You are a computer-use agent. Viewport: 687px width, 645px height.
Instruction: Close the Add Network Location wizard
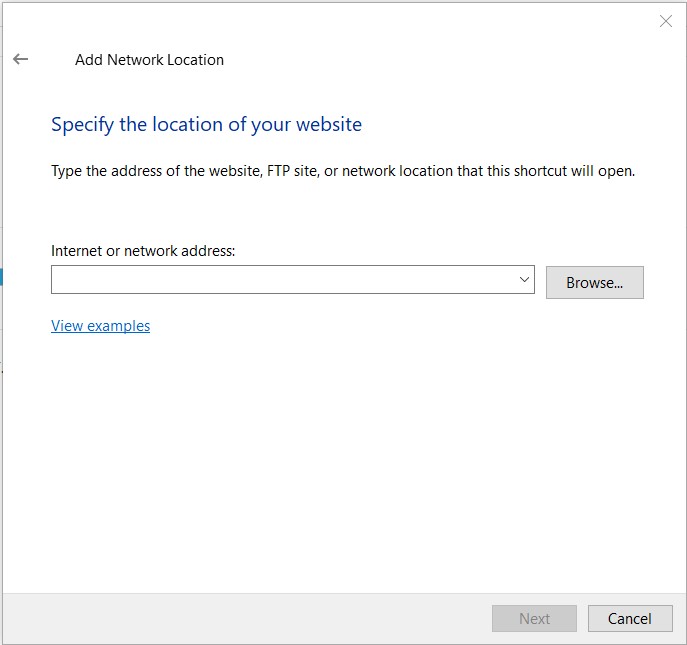[666, 21]
